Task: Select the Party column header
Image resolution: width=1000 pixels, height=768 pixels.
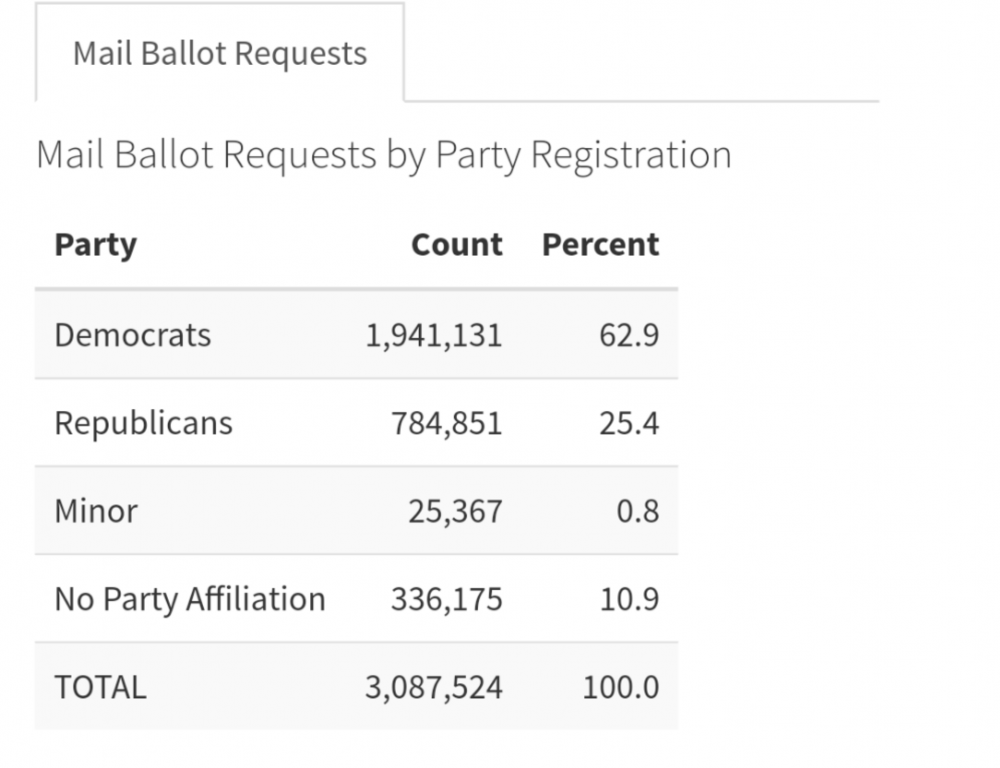Action: (95, 245)
